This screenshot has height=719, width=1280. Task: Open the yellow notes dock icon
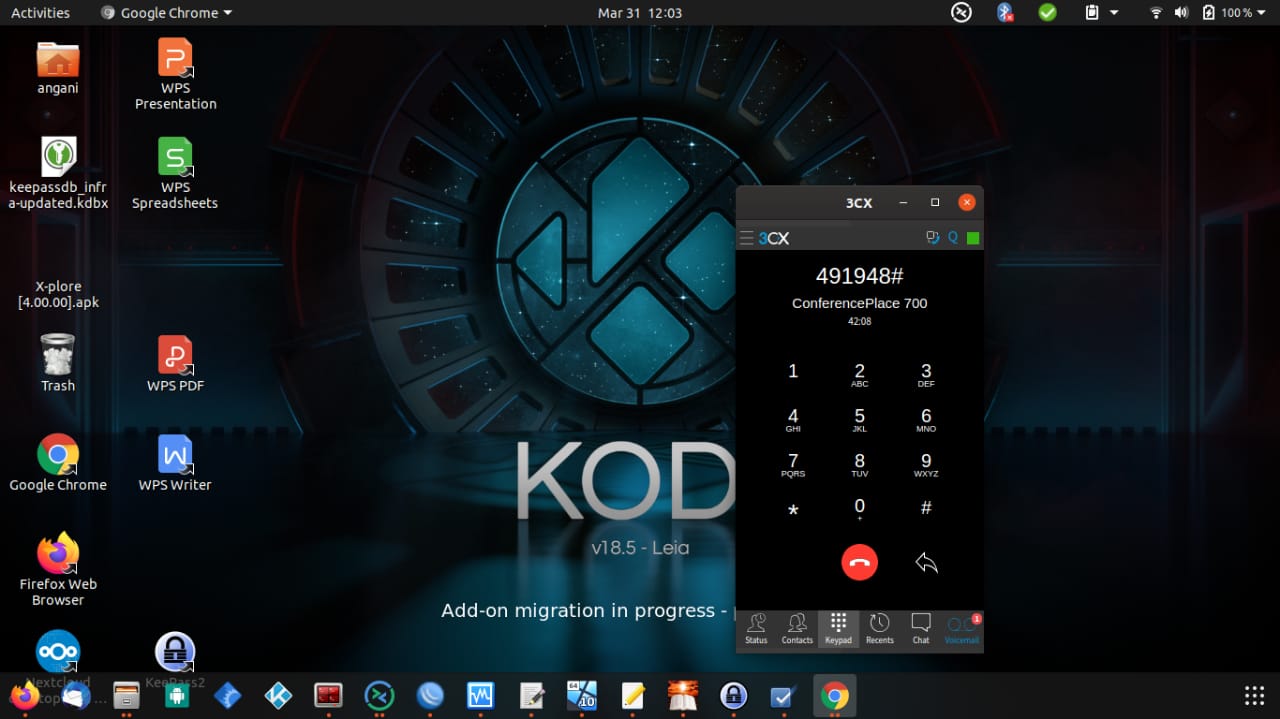point(633,695)
